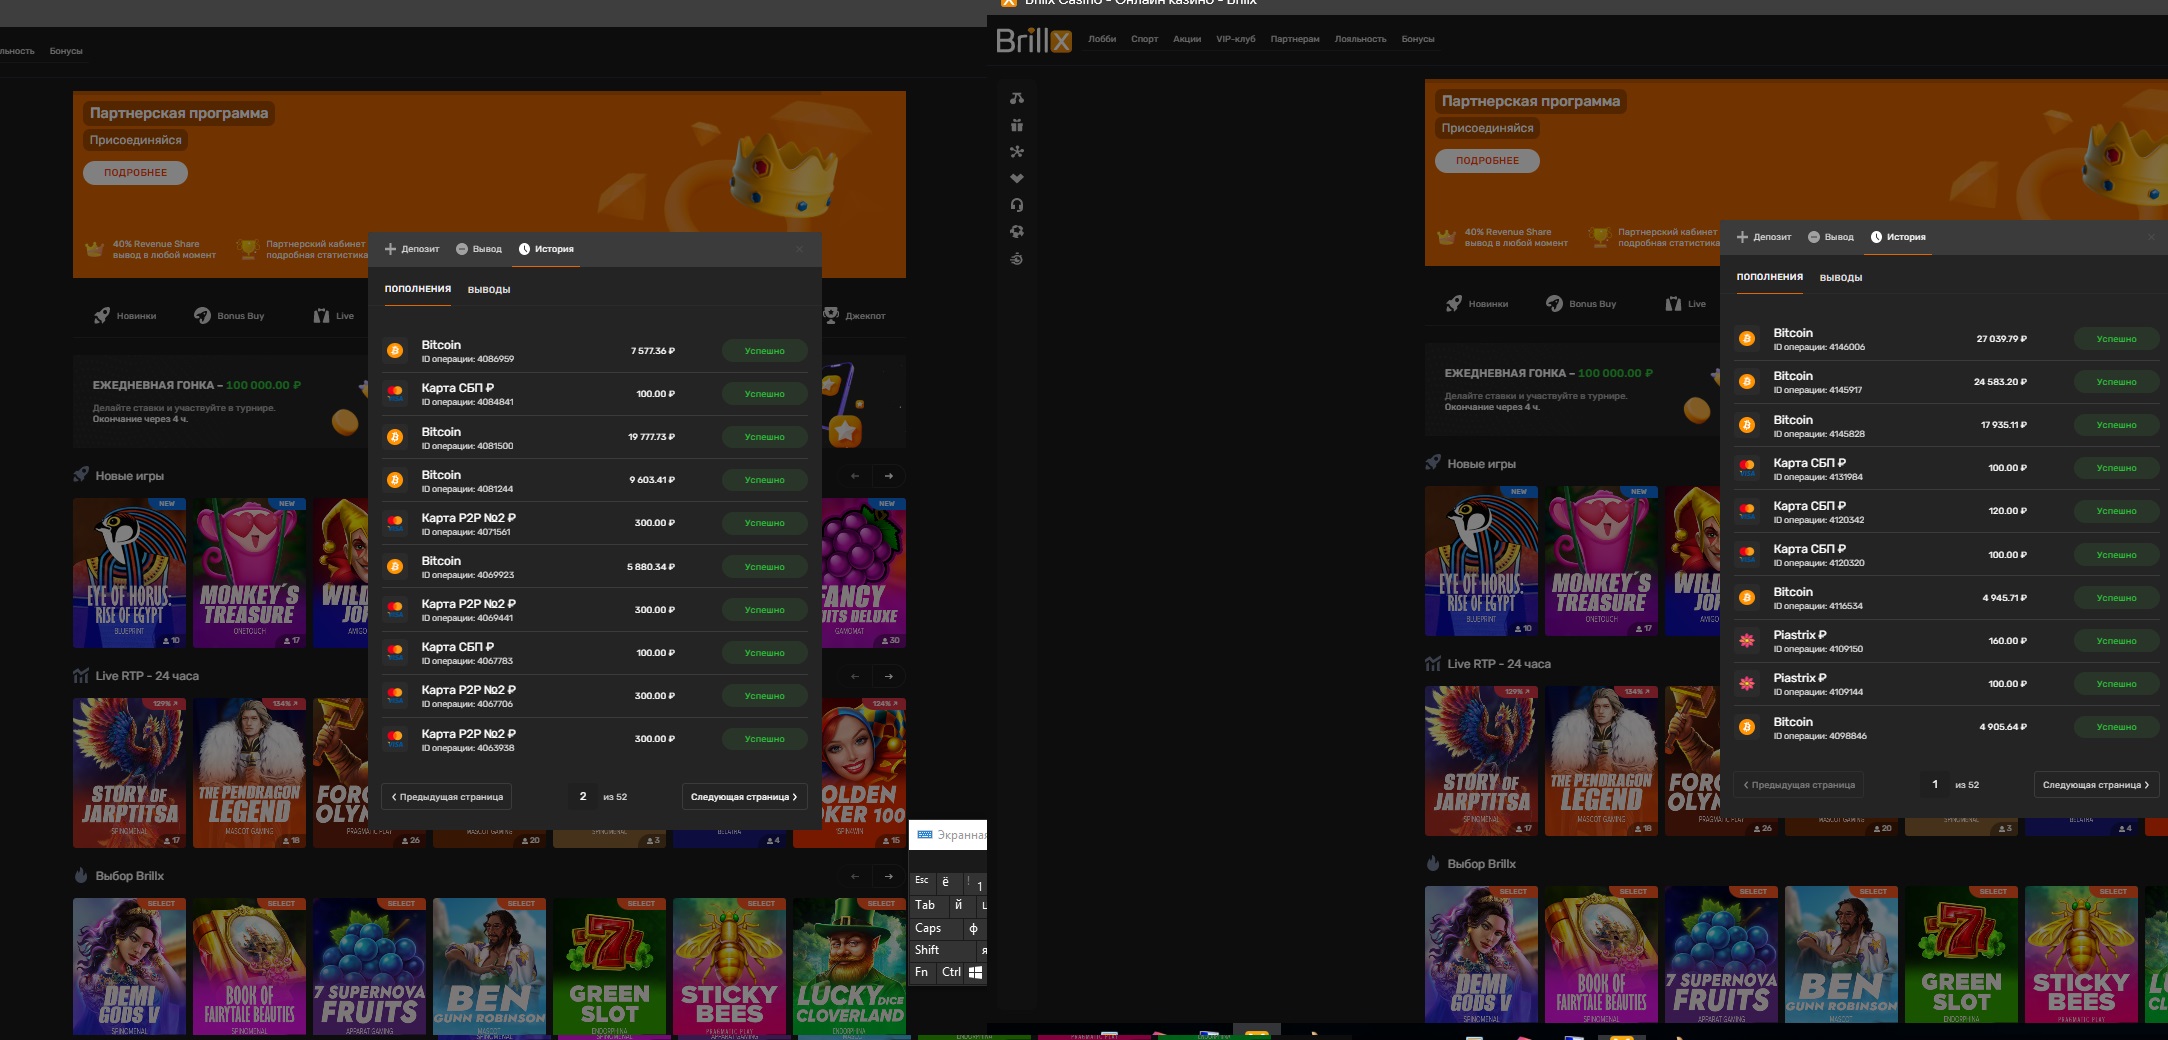Screen dimensions: 2168x1040
Task: Open support via headset icon in right sidebar
Action: [1017, 205]
